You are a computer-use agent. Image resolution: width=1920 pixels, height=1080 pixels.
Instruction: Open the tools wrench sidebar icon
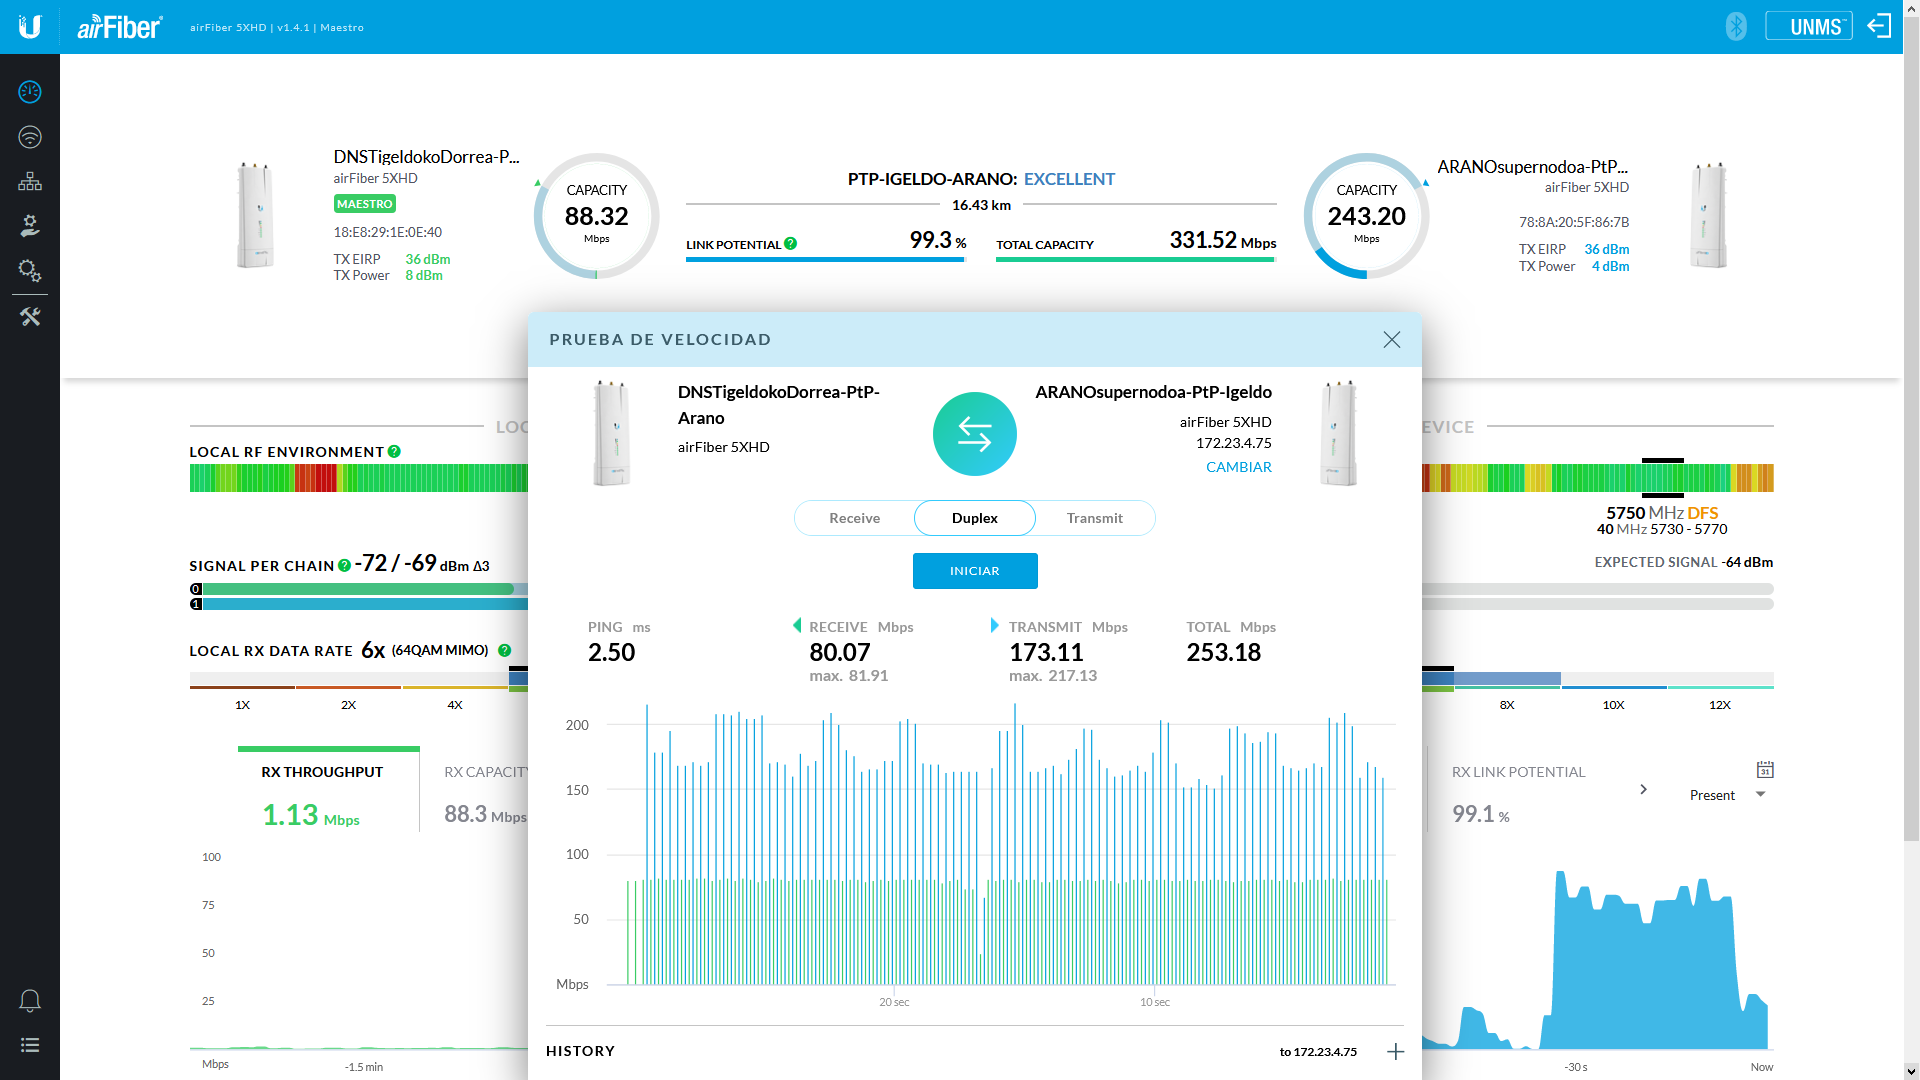click(x=30, y=317)
